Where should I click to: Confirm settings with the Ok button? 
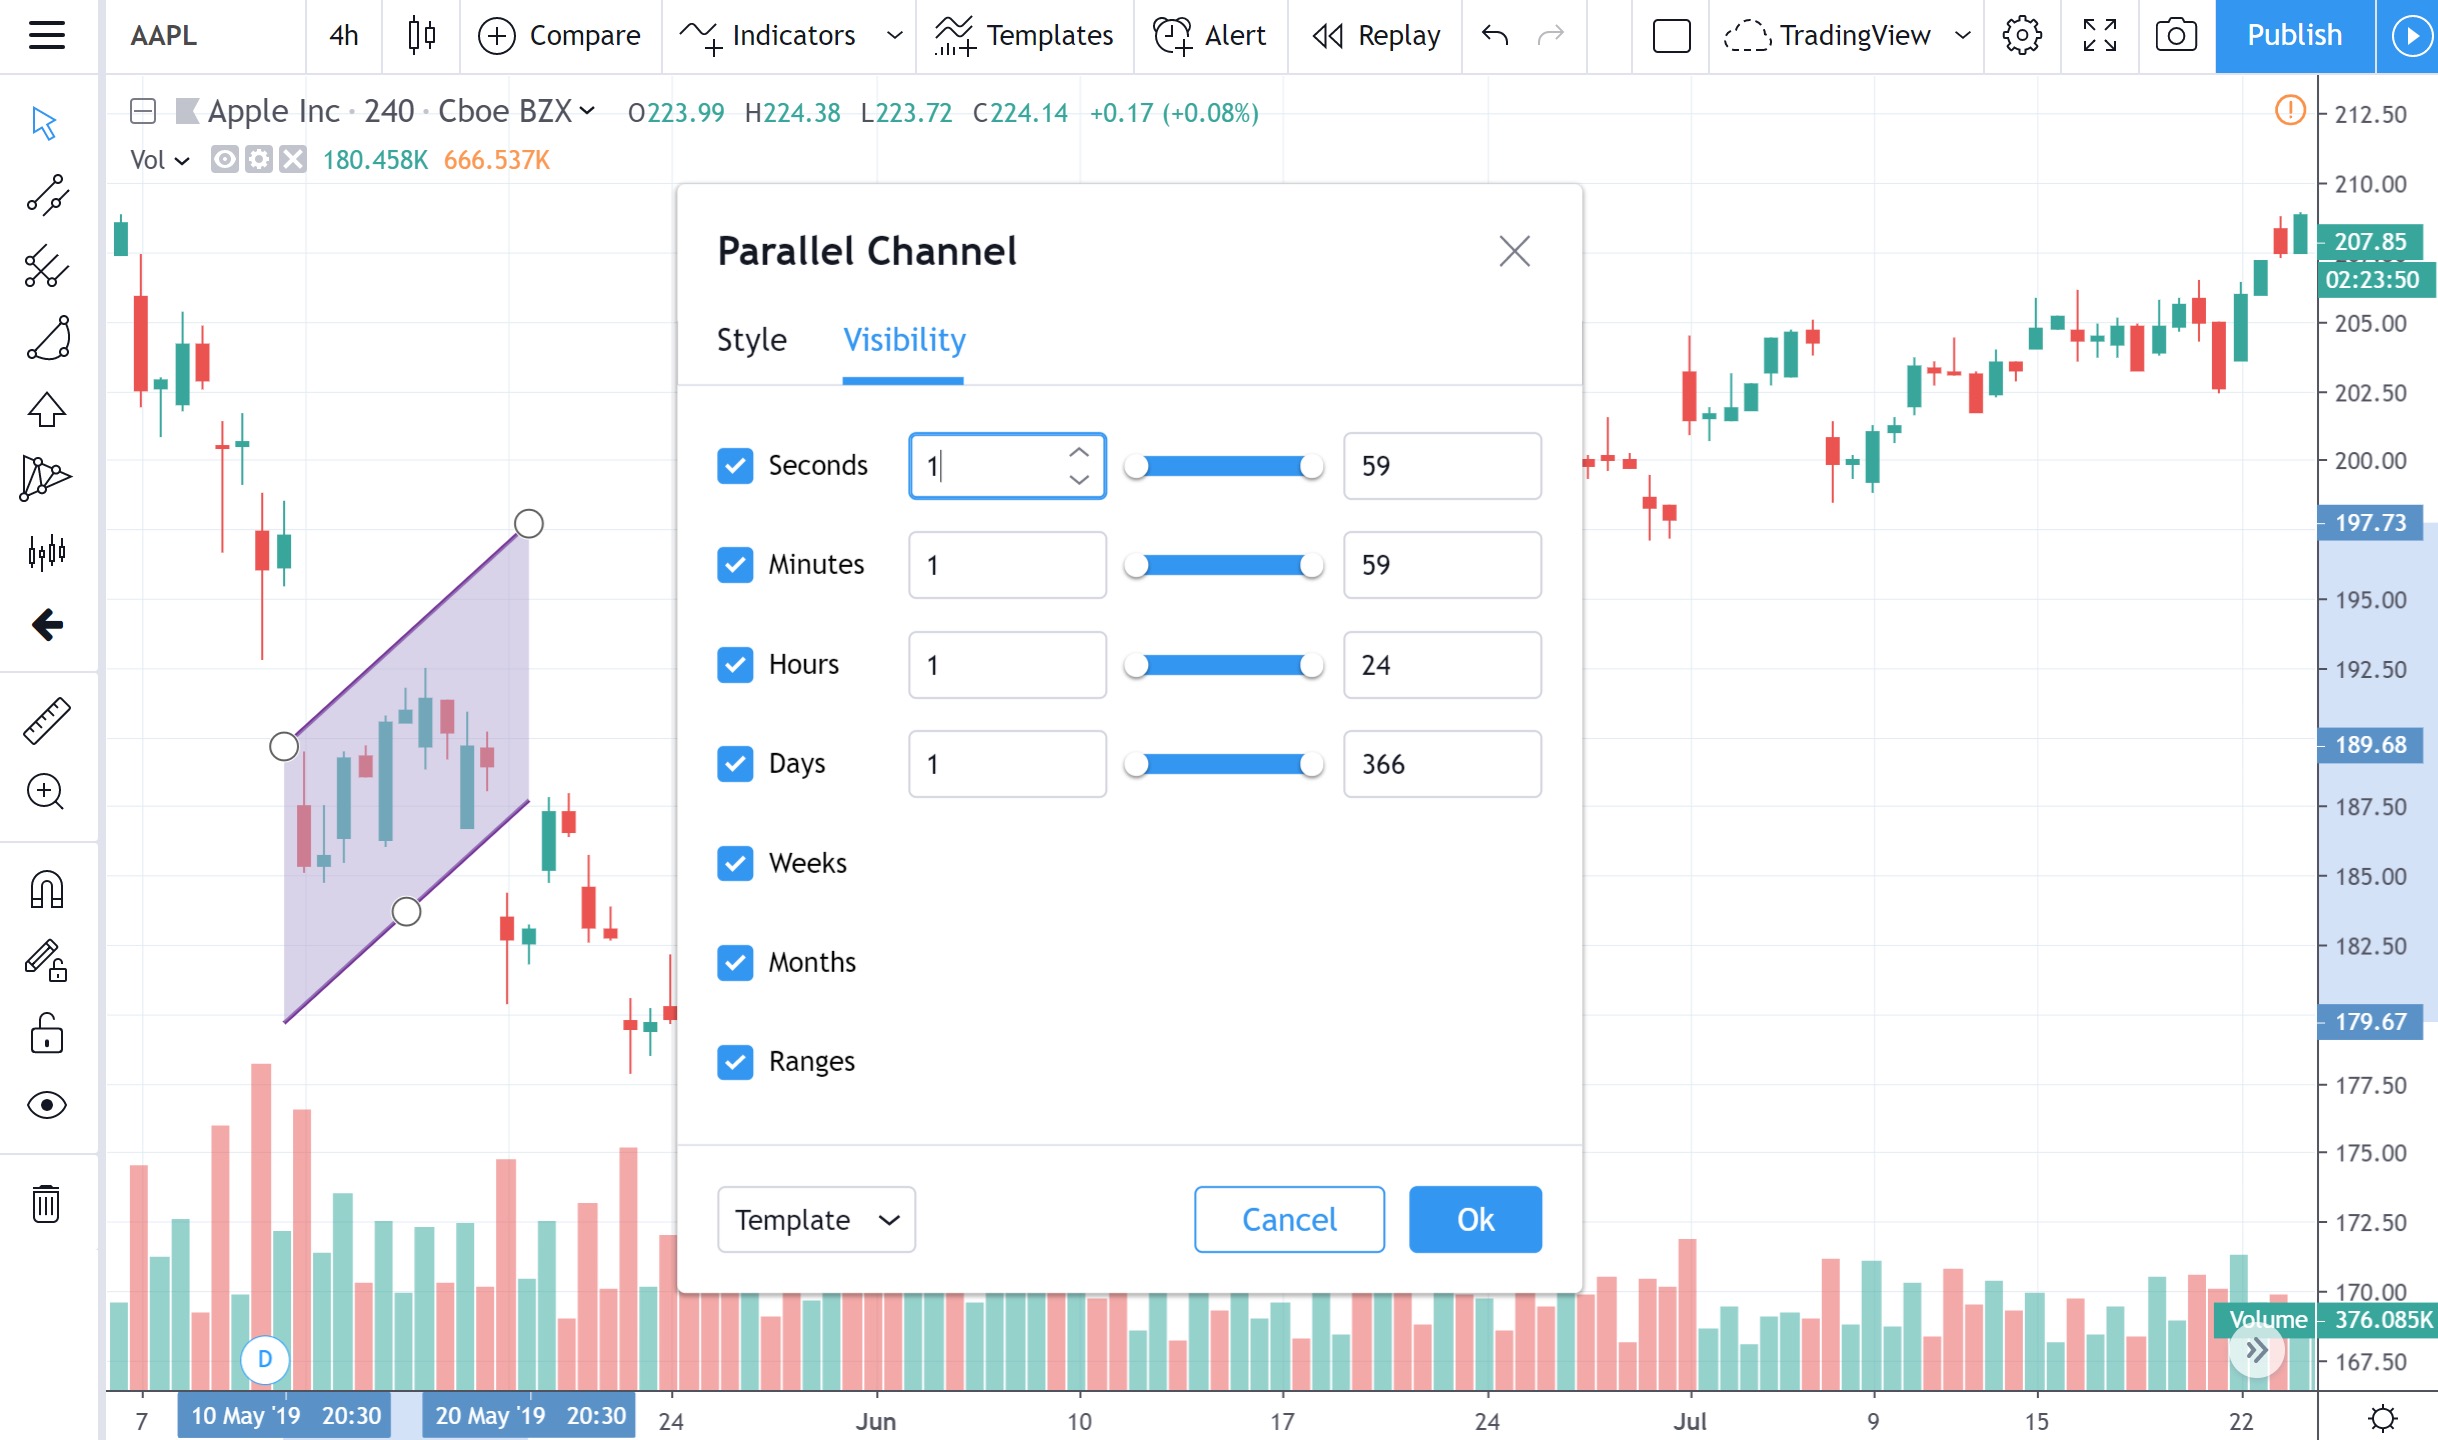tap(1474, 1219)
